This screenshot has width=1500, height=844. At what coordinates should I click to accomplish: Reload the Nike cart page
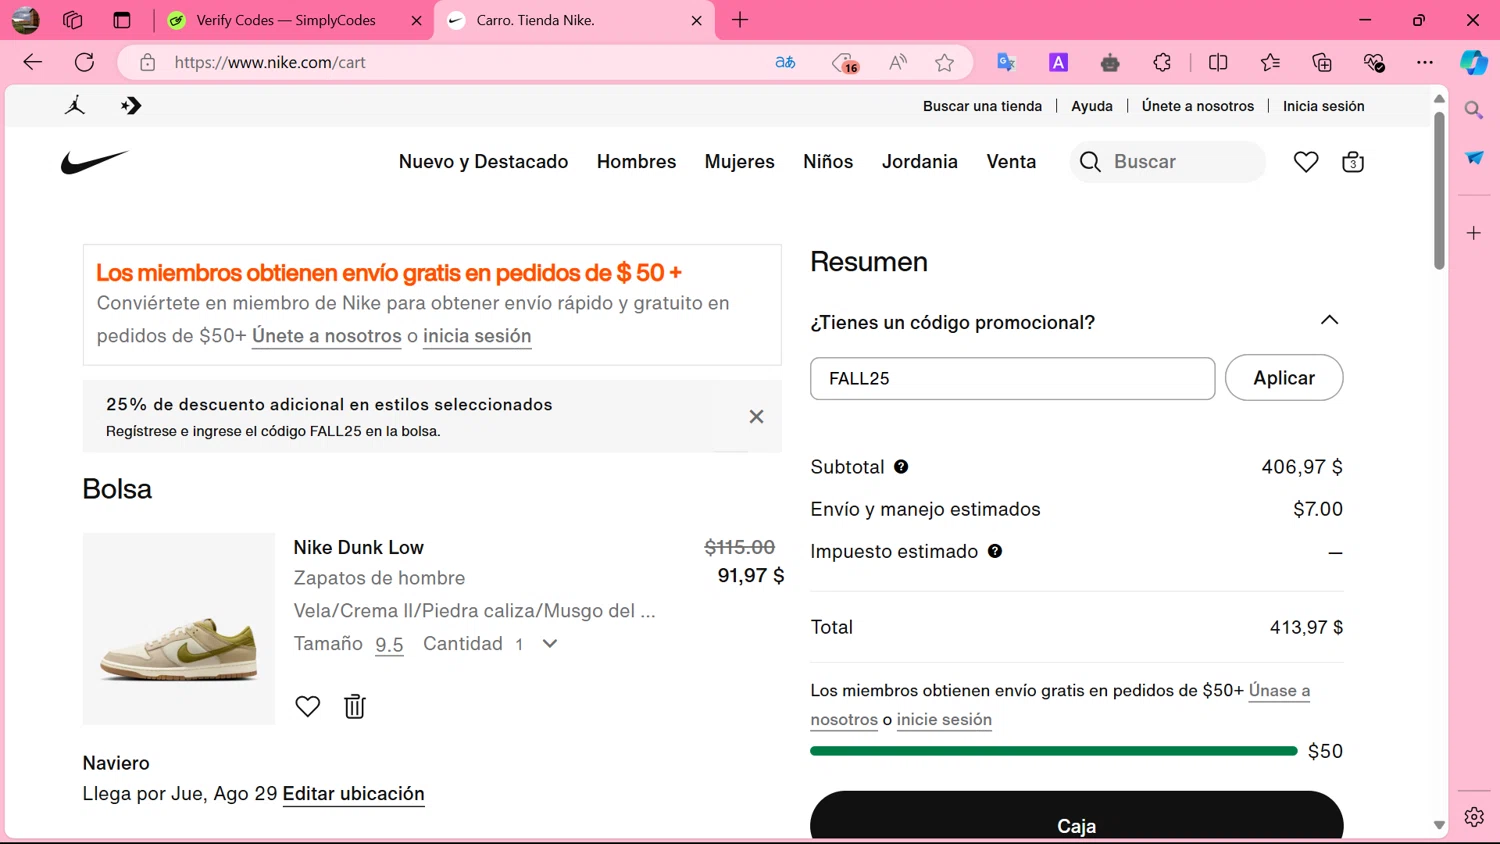(85, 62)
